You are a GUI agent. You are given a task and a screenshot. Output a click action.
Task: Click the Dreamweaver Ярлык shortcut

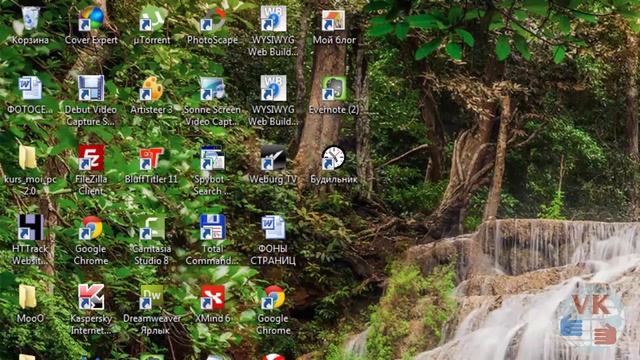click(x=151, y=297)
